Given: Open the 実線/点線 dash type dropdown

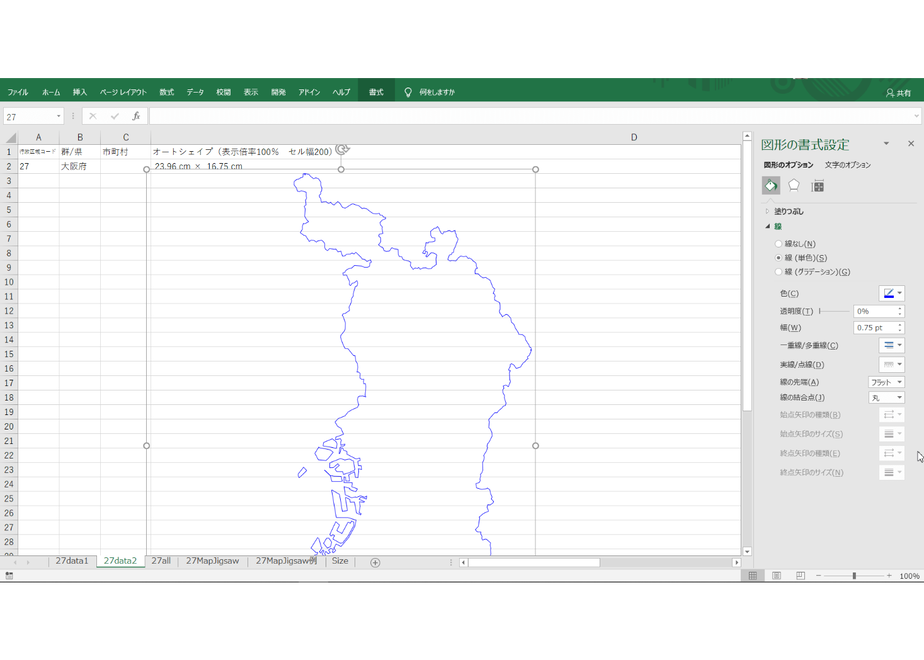Looking at the screenshot, I should coord(892,364).
